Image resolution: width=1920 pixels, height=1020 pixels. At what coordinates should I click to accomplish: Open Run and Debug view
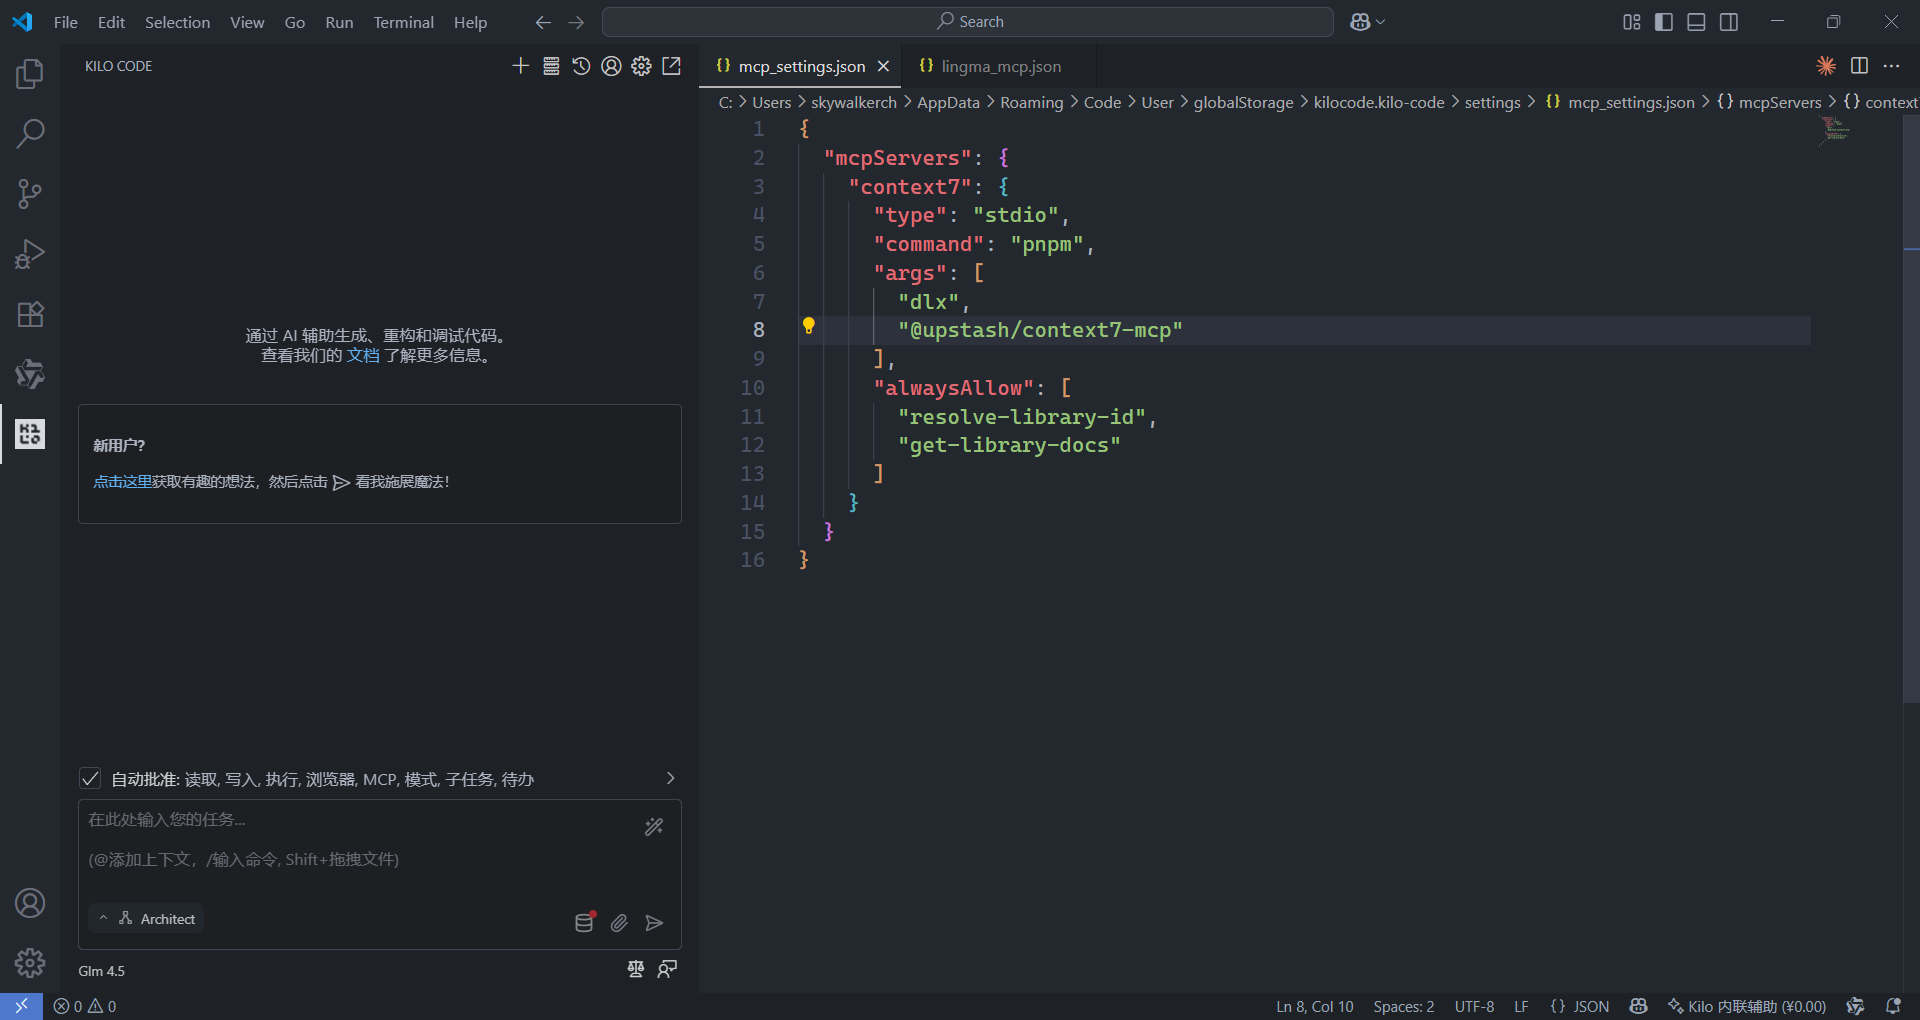30,254
